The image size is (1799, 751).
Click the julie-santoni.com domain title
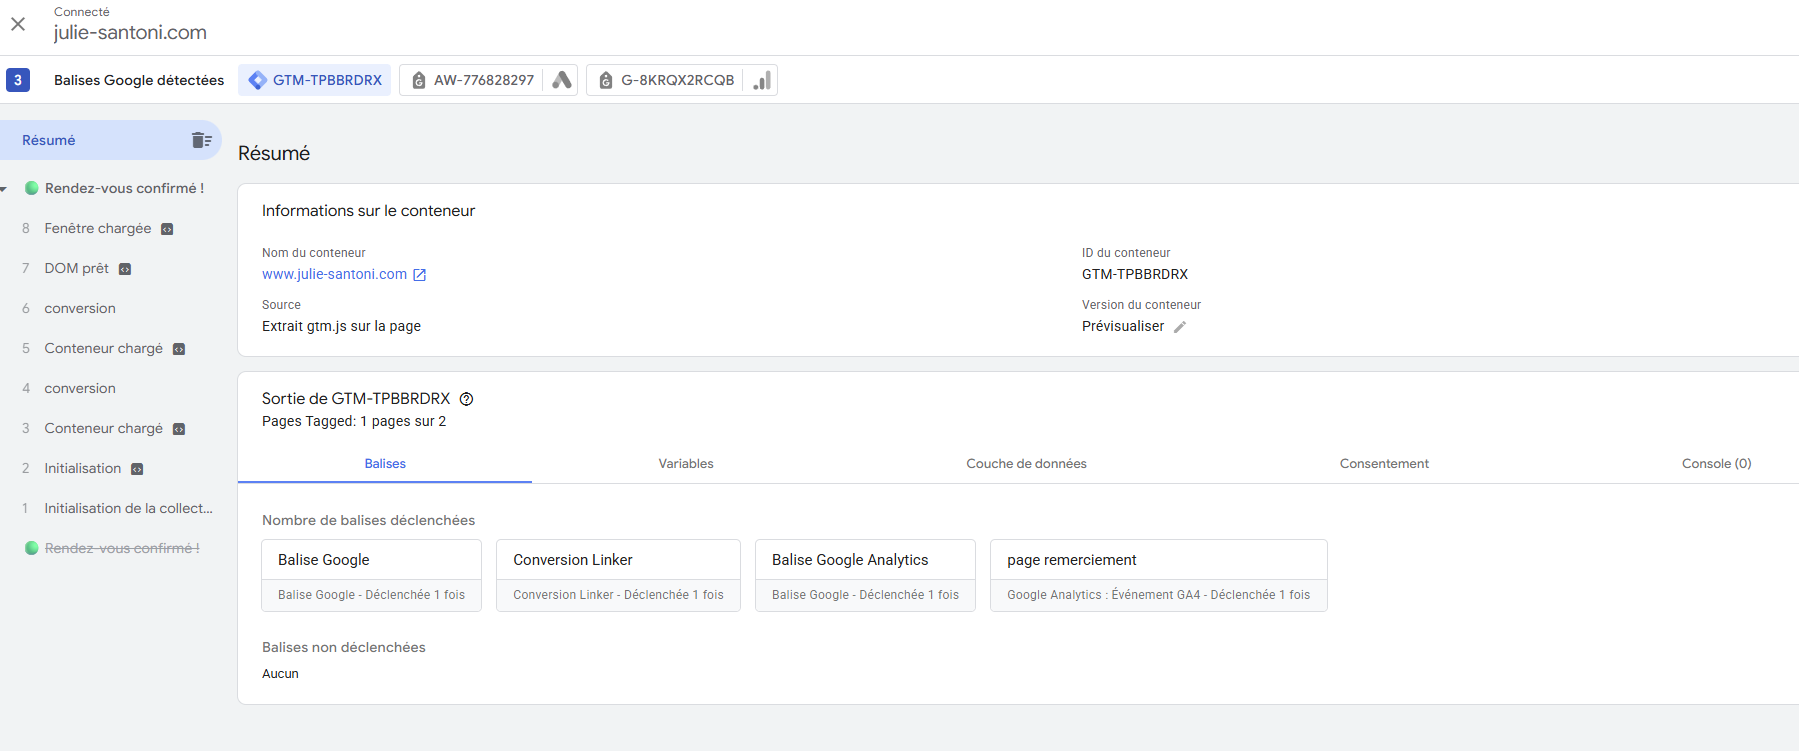coord(130,32)
